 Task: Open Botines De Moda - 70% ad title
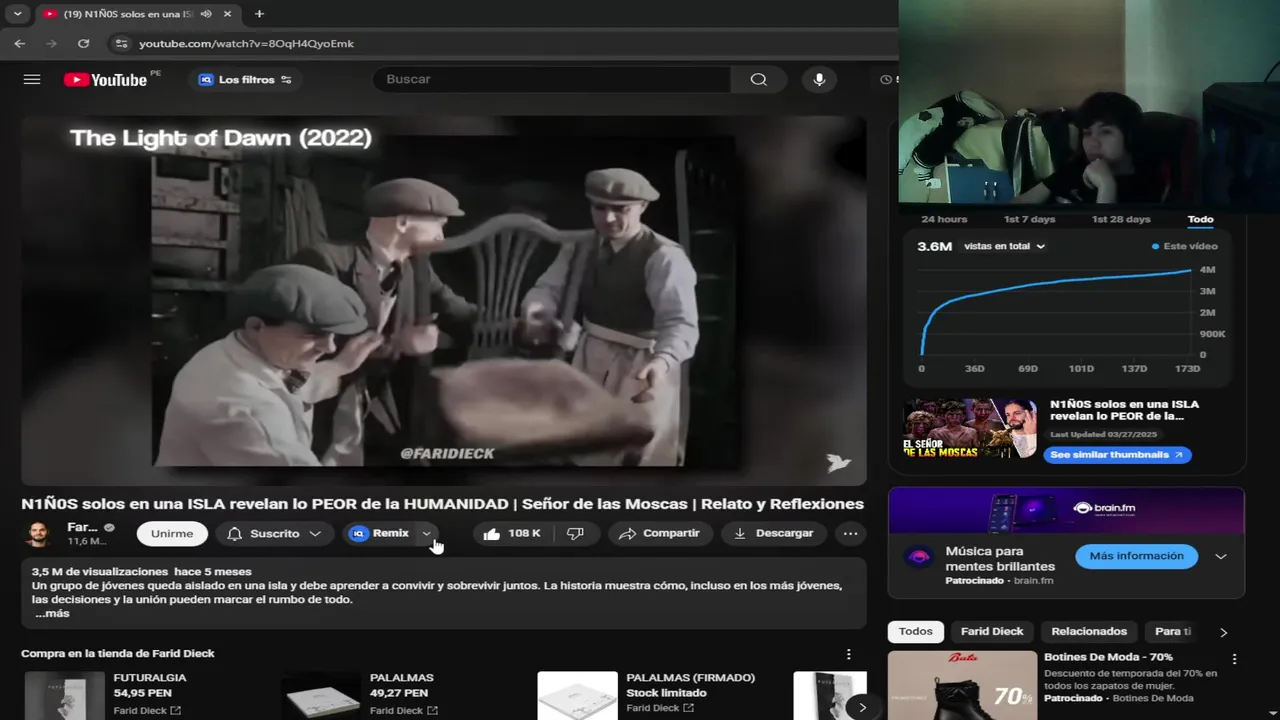click(1108, 657)
